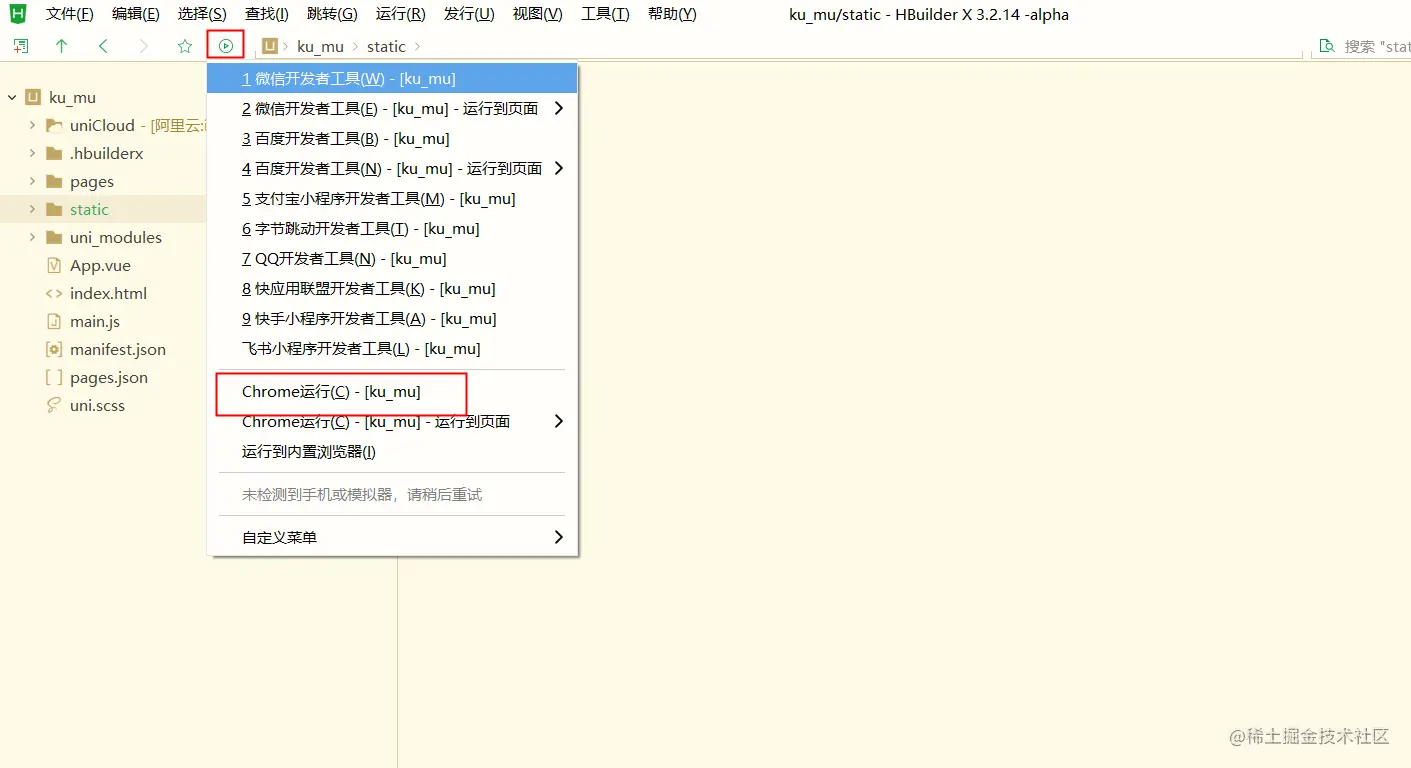
Task: Open uni.scss from the project tree
Action: 97,405
